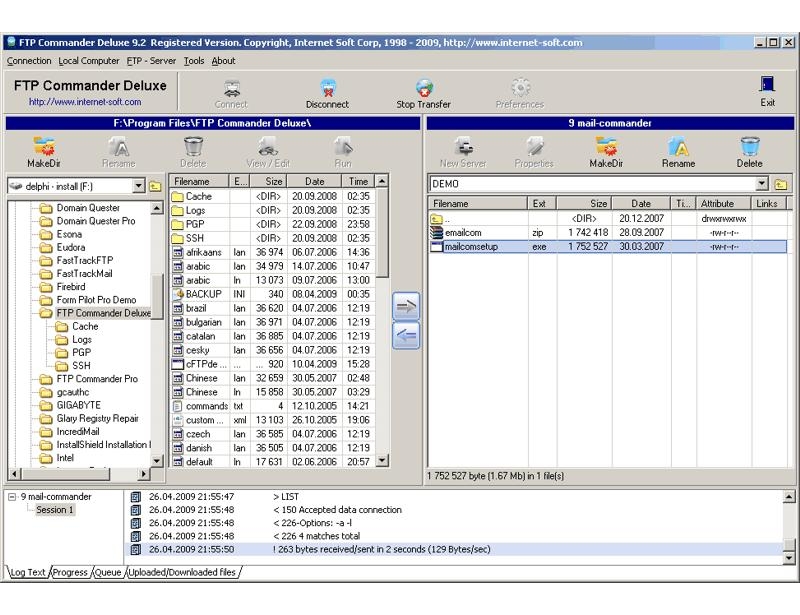This screenshot has width=800, height=615.
Task: Select the SSH subfolder in tree
Action: tap(81, 365)
